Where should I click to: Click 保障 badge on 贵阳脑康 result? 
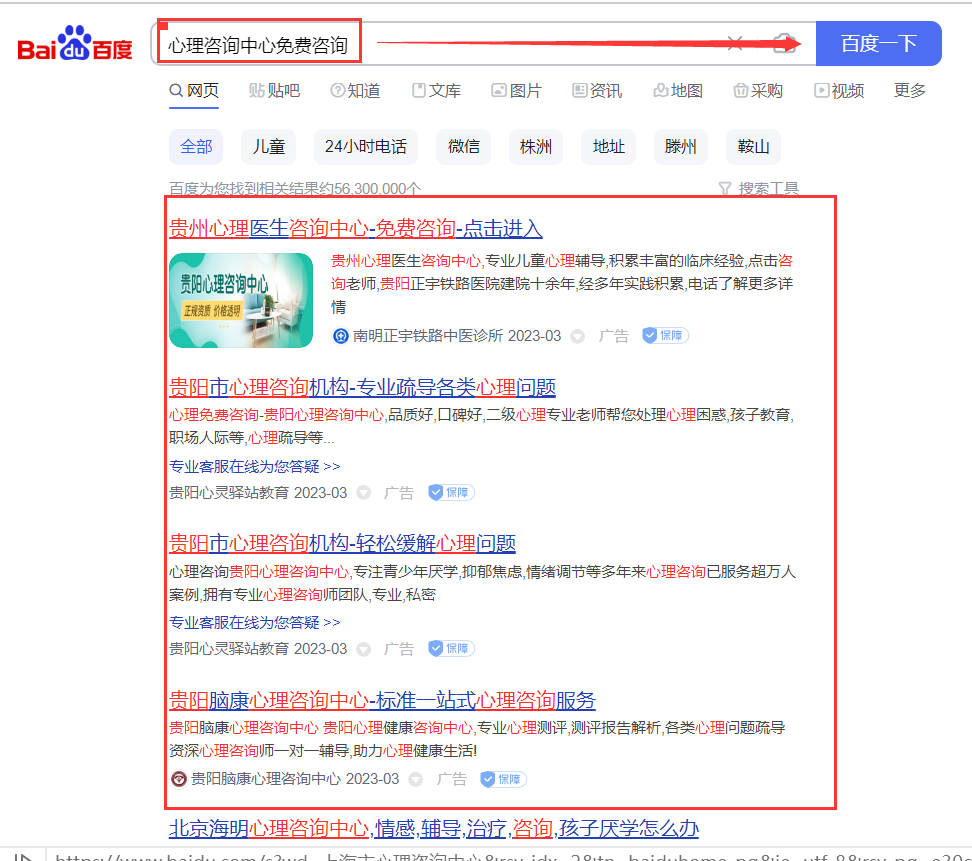pyautogui.click(x=503, y=779)
